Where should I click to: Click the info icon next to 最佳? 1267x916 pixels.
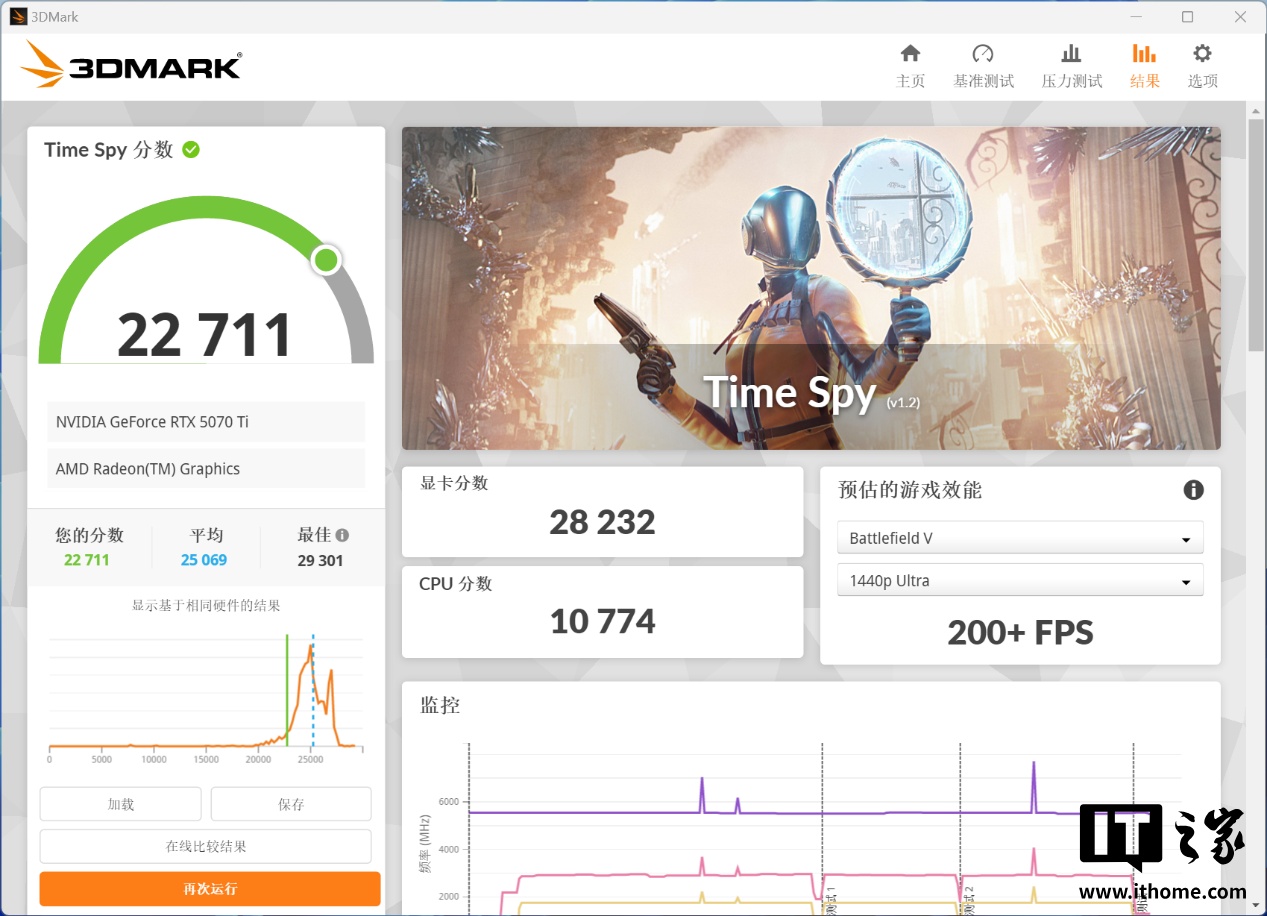coord(342,535)
